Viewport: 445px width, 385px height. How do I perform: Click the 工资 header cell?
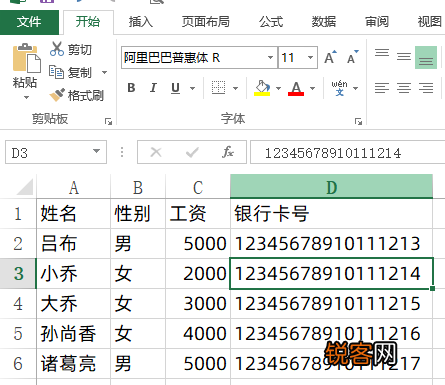pos(198,214)
